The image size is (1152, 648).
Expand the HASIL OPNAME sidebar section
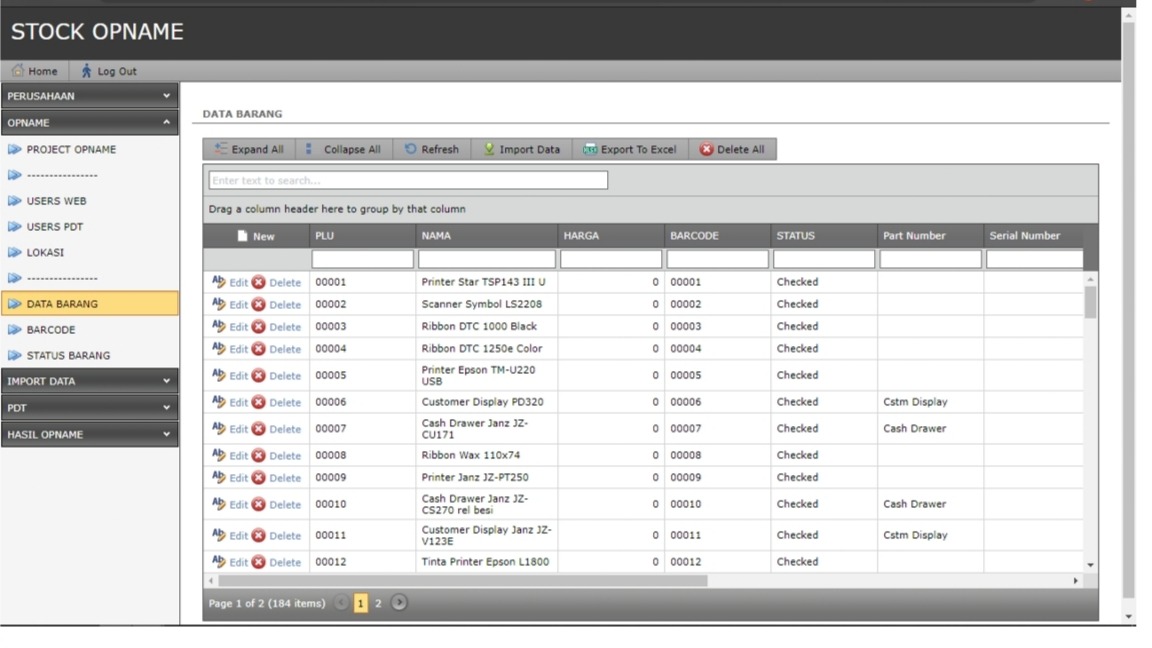click(89, 434)
